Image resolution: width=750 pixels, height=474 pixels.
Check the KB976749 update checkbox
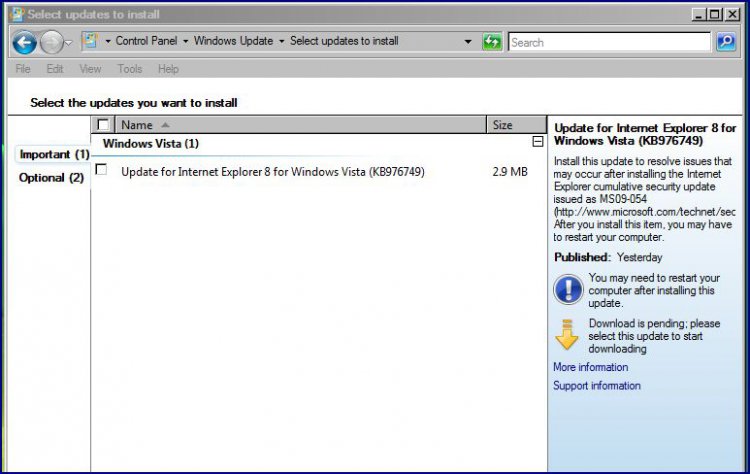pos(101,169)
